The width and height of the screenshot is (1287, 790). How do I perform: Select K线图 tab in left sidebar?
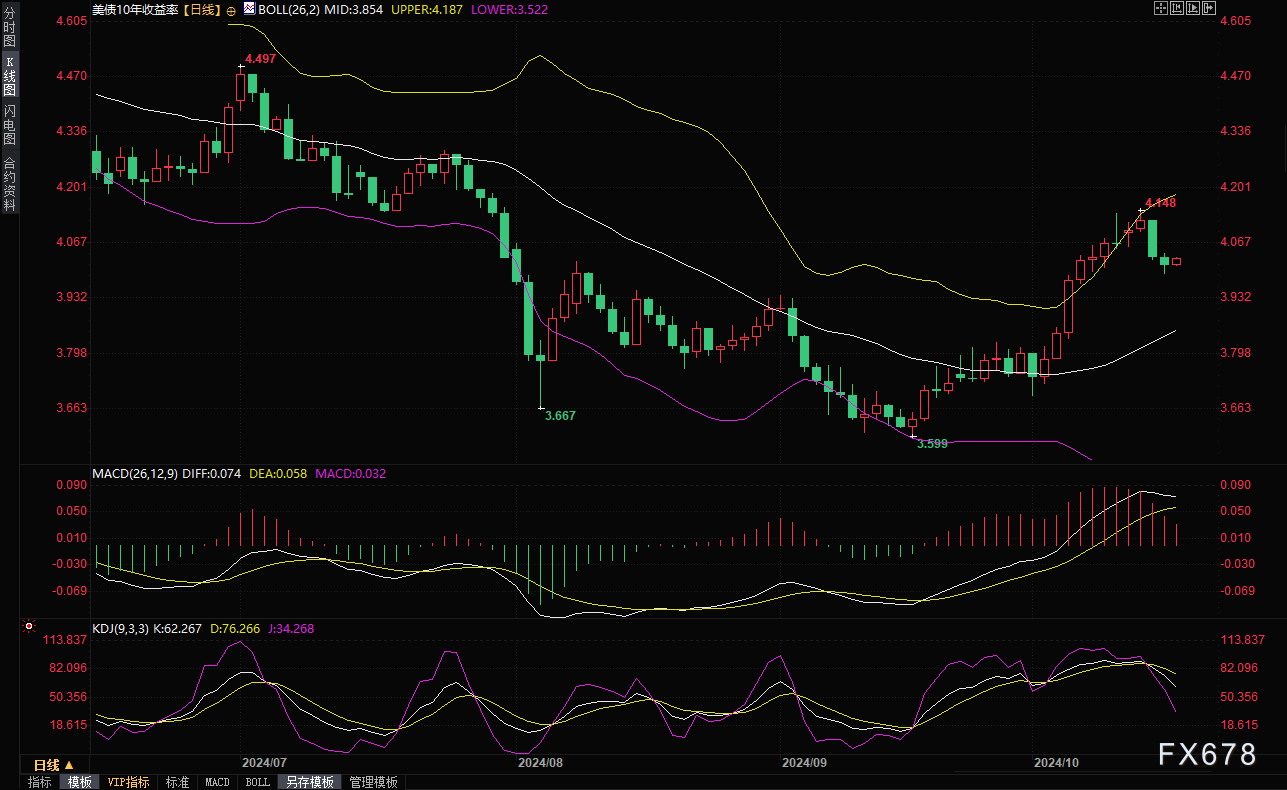pos(9,75)
